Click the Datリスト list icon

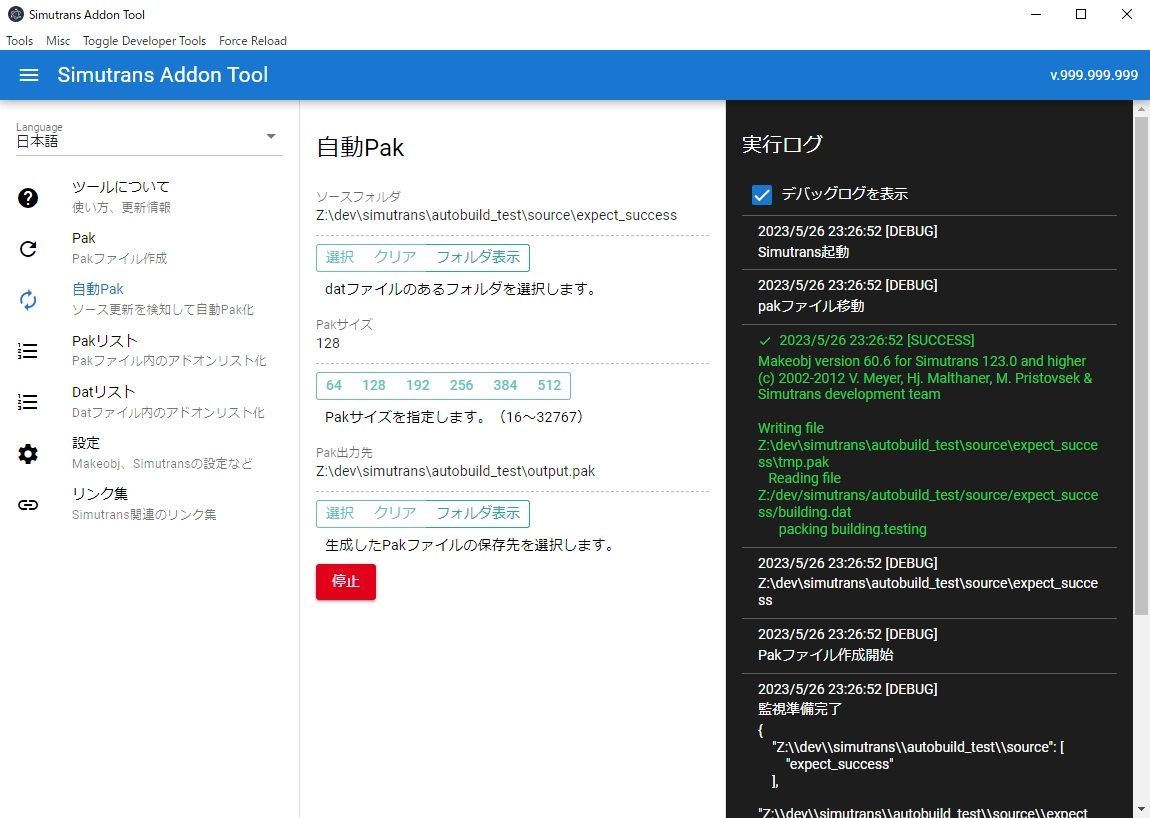point(28,402)
